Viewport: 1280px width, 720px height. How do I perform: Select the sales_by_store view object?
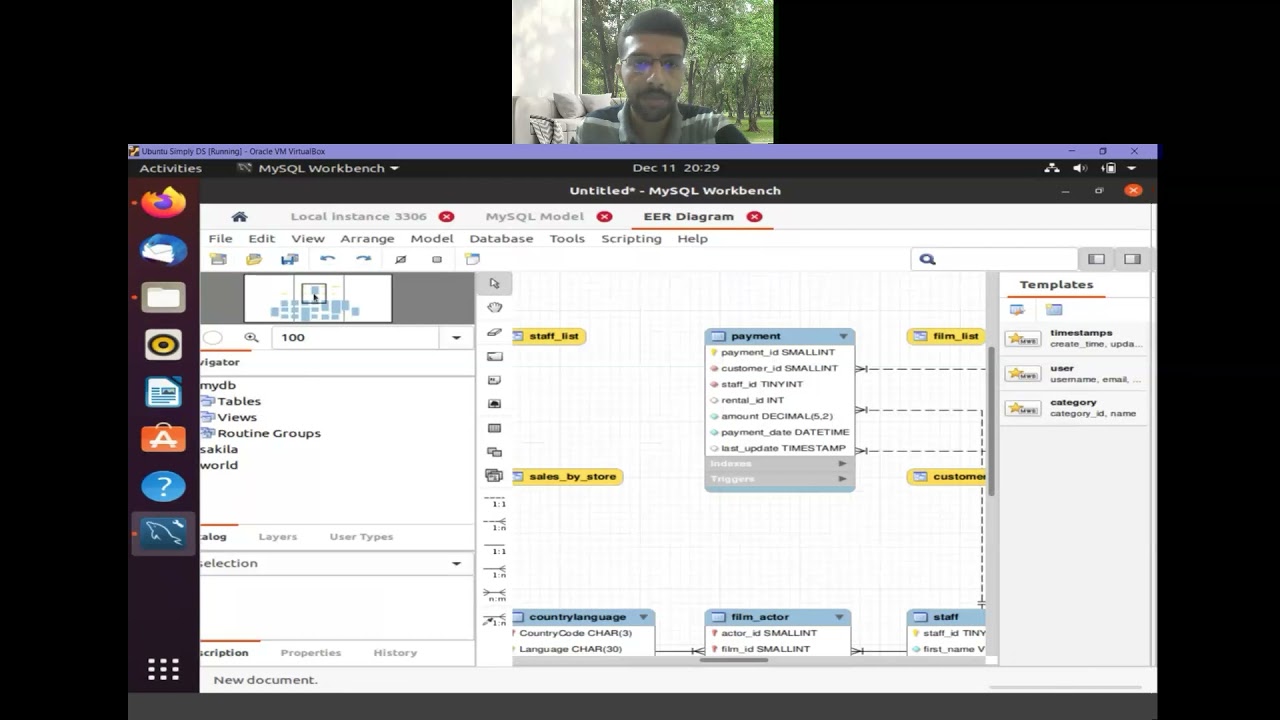point(567,477)
